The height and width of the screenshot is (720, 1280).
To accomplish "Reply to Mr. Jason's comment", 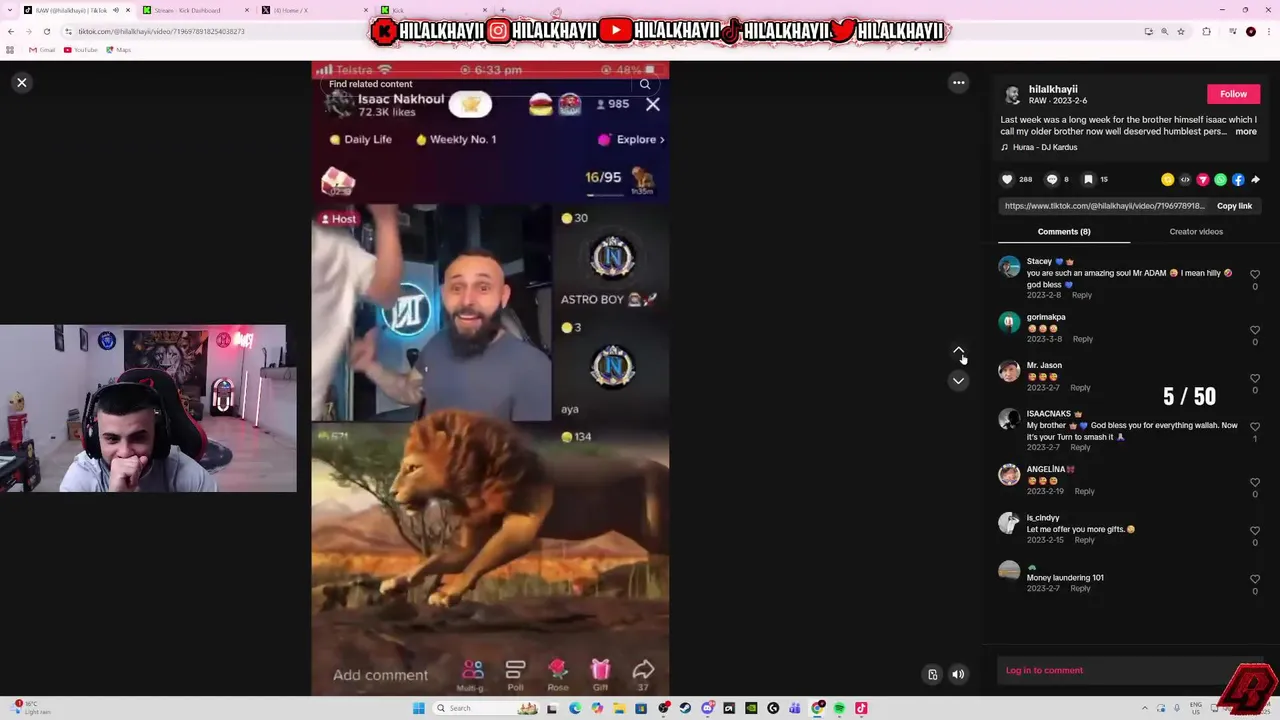I will pos(1080,388).
